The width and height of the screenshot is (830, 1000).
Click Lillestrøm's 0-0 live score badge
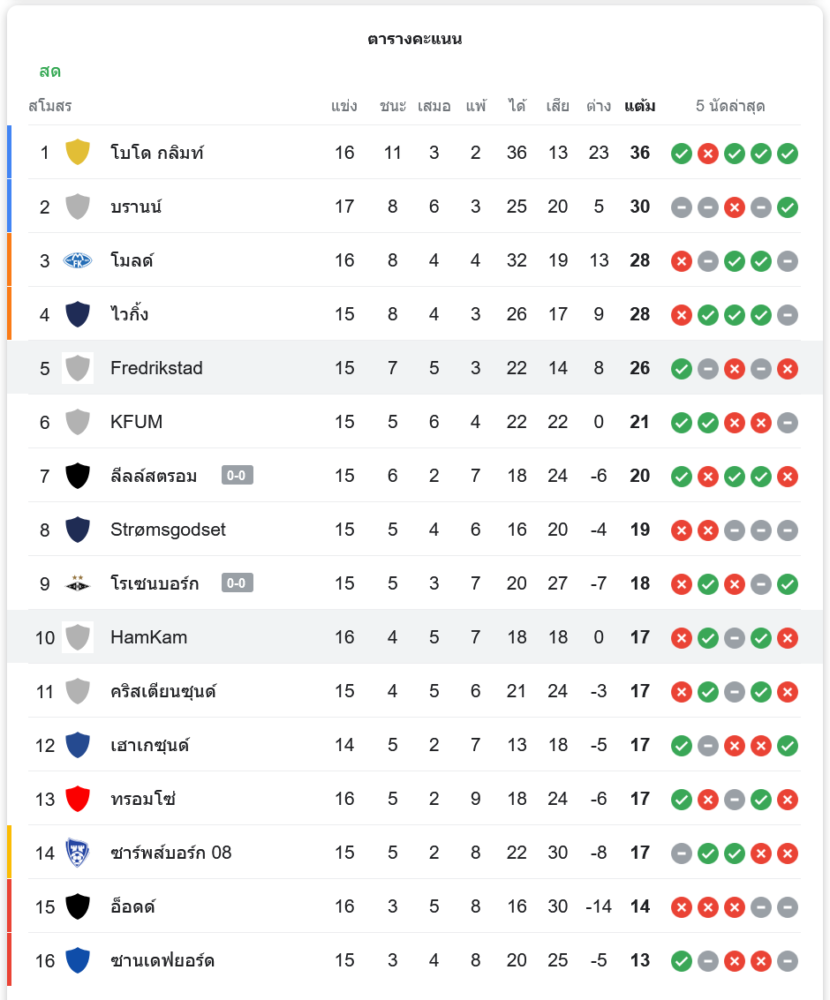(237, 475)
